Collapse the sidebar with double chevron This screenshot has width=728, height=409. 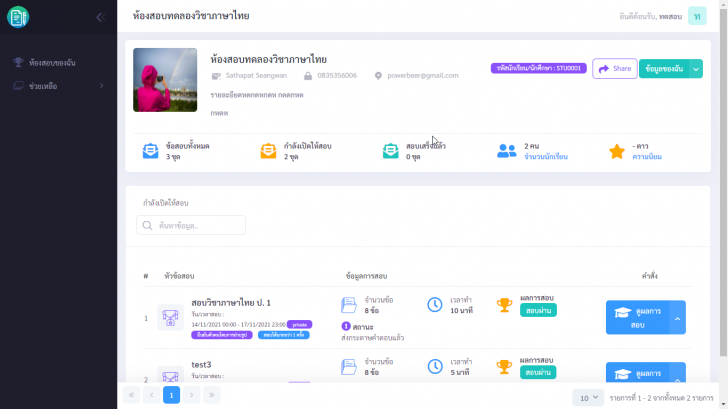(x=101, y=17)
